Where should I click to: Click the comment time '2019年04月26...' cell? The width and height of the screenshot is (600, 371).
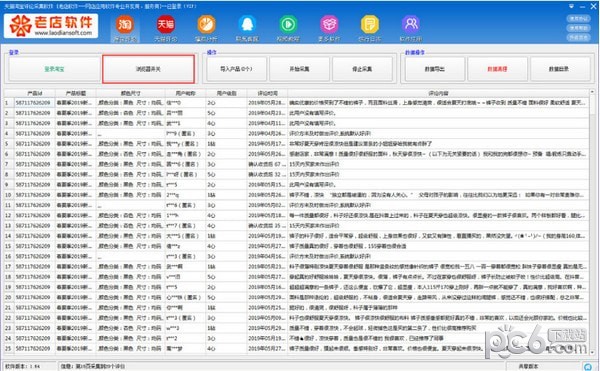(267, 133)
